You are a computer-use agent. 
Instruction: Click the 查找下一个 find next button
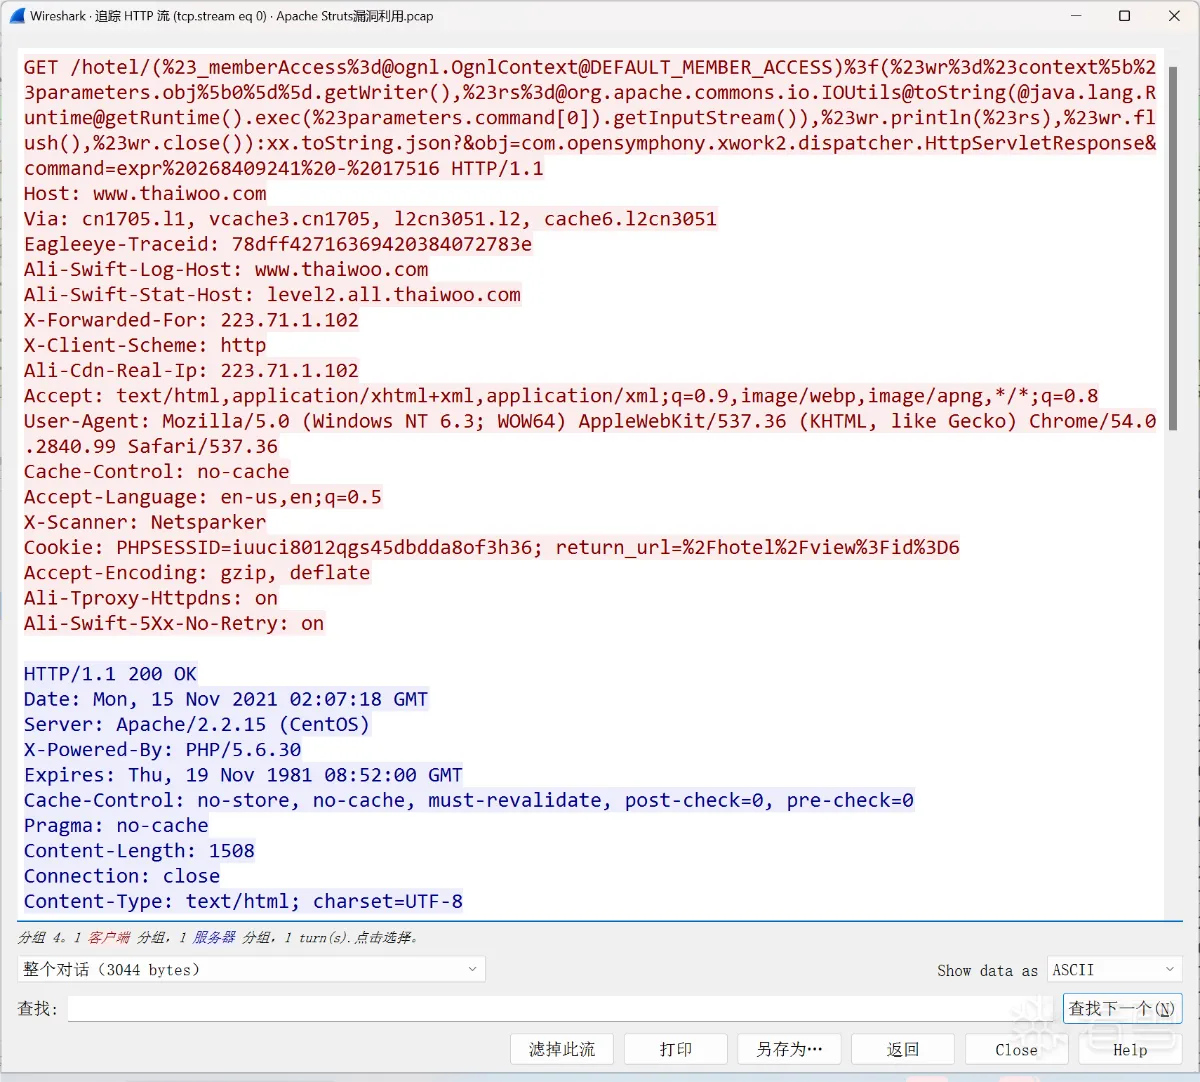[x=1122, y=1008]
